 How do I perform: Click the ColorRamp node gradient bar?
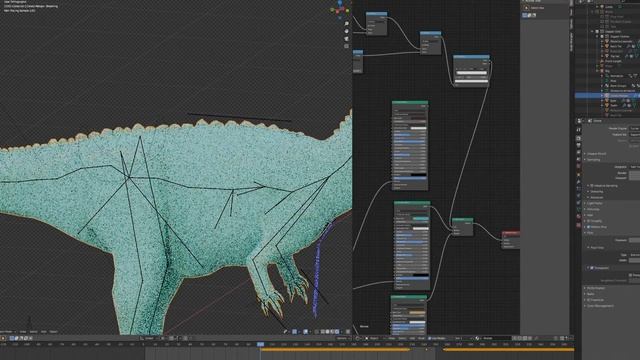pos(471,73)
